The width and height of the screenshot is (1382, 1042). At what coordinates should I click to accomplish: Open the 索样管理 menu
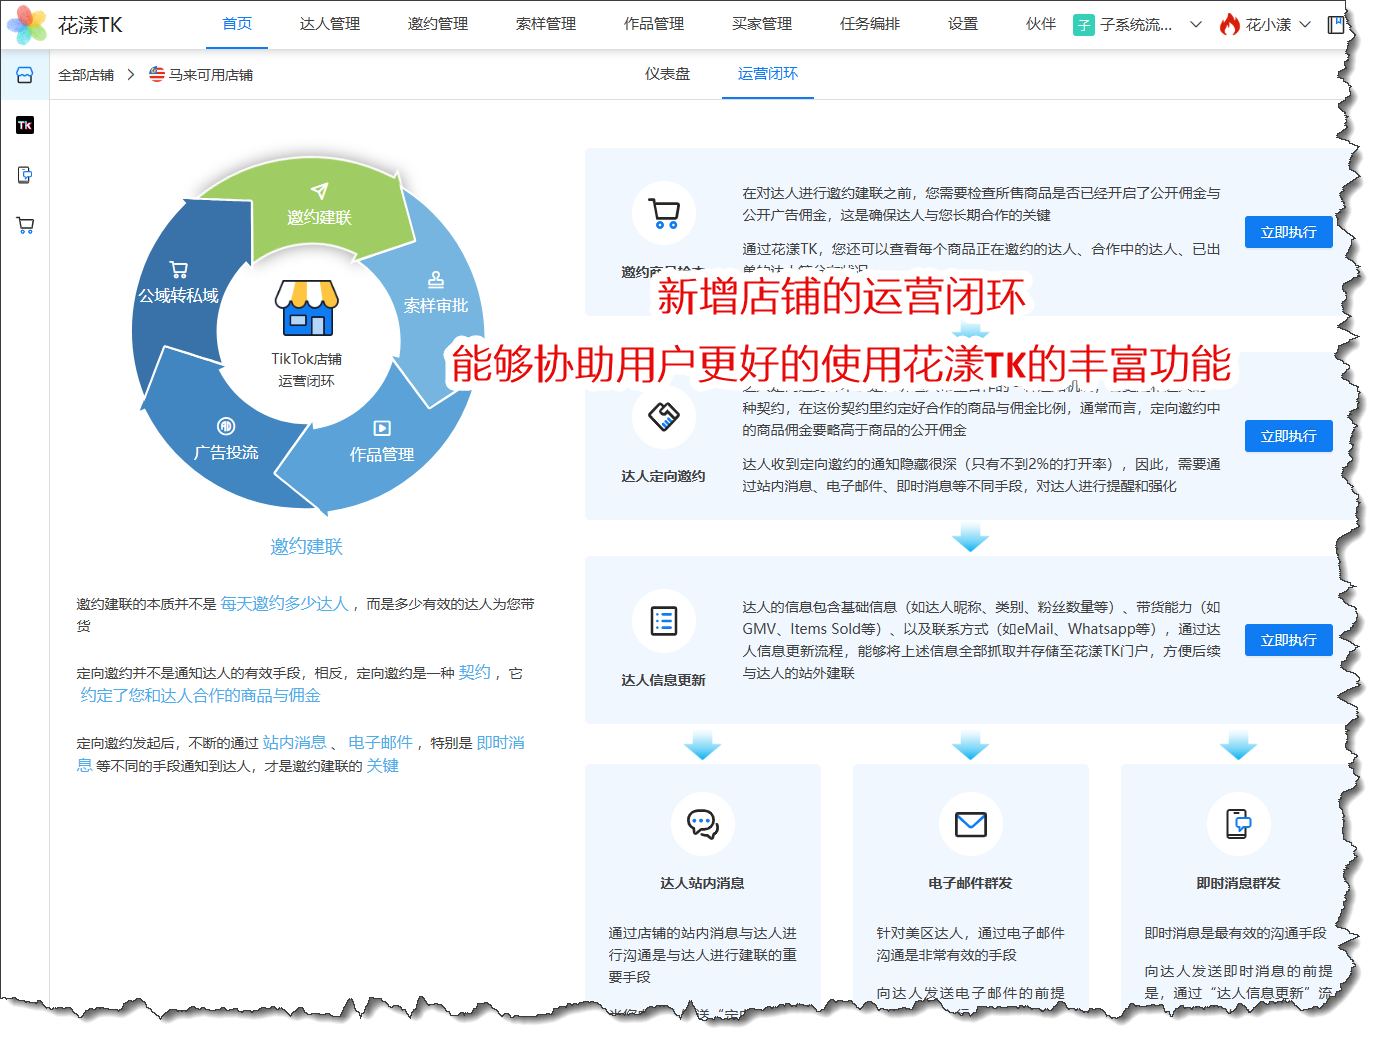tap(545, 24)
